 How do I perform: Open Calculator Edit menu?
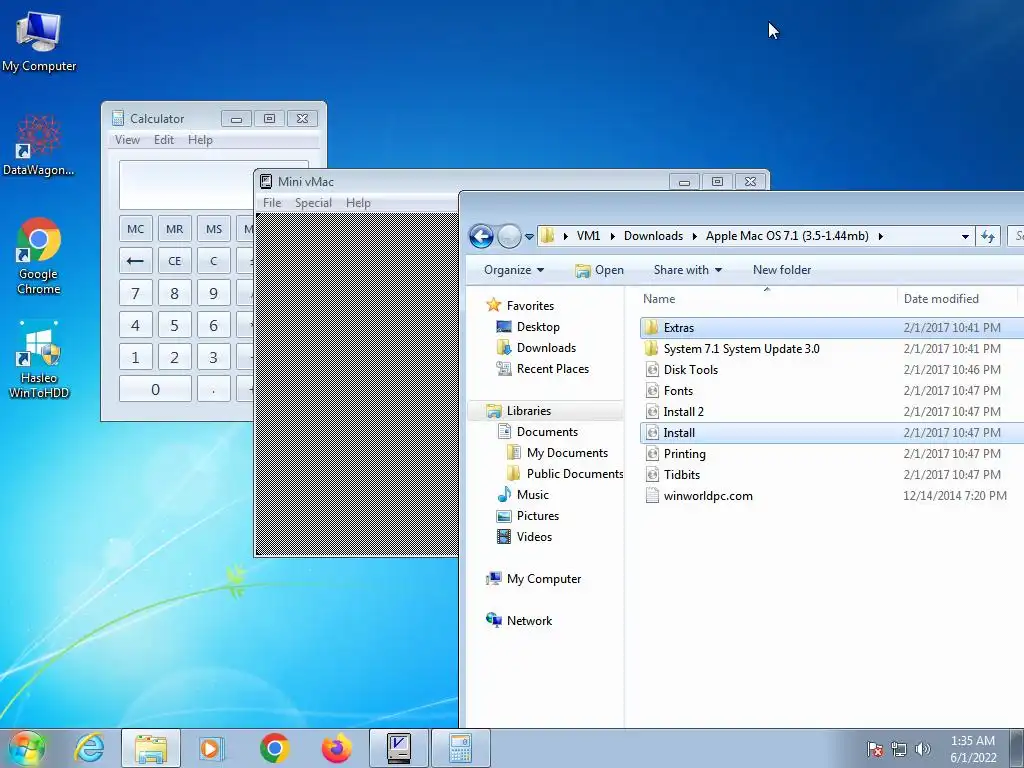point(164,140)
